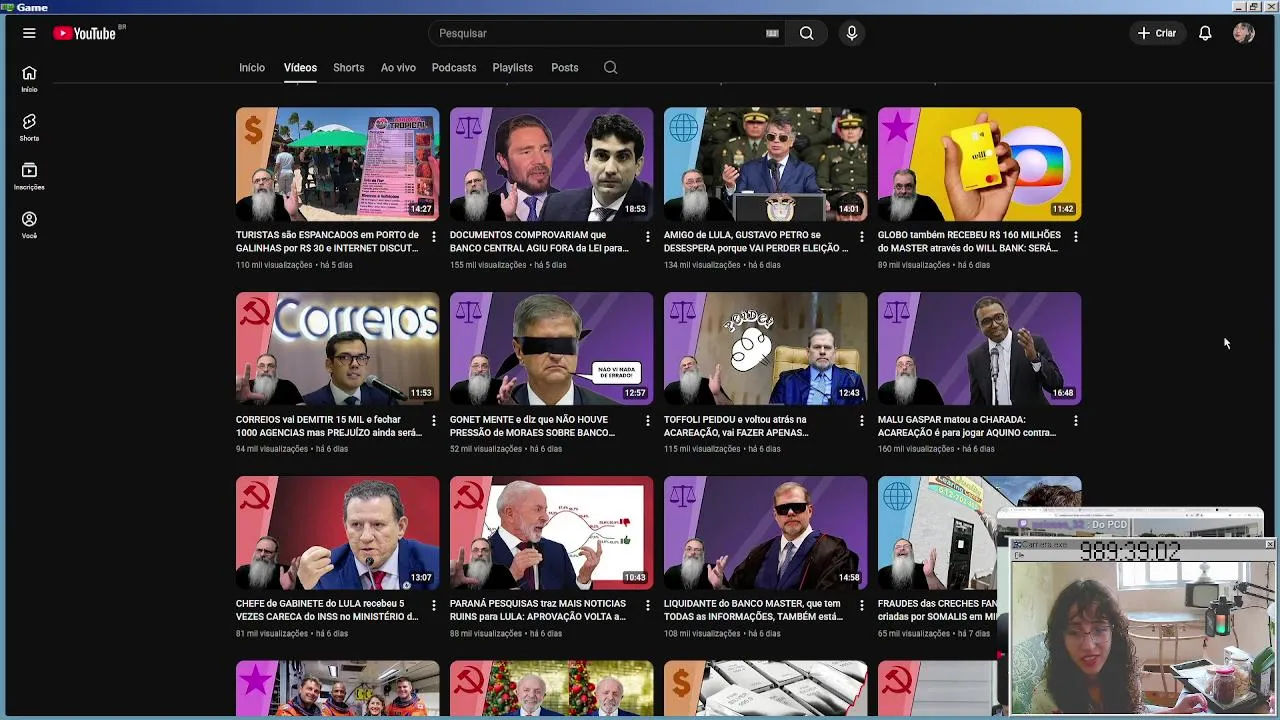
Task: Open title link LIQUIDANTE do BANCO MASTER
Action: (x=753, y=610)
